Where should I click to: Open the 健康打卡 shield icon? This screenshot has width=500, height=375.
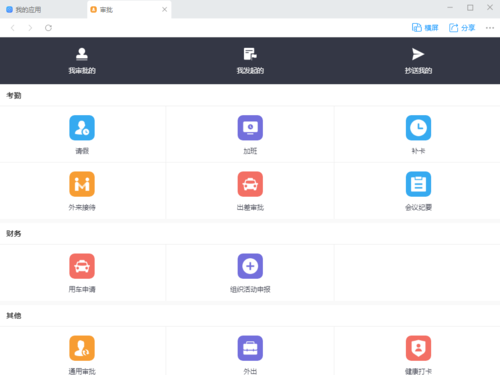(x=418, y=348)
